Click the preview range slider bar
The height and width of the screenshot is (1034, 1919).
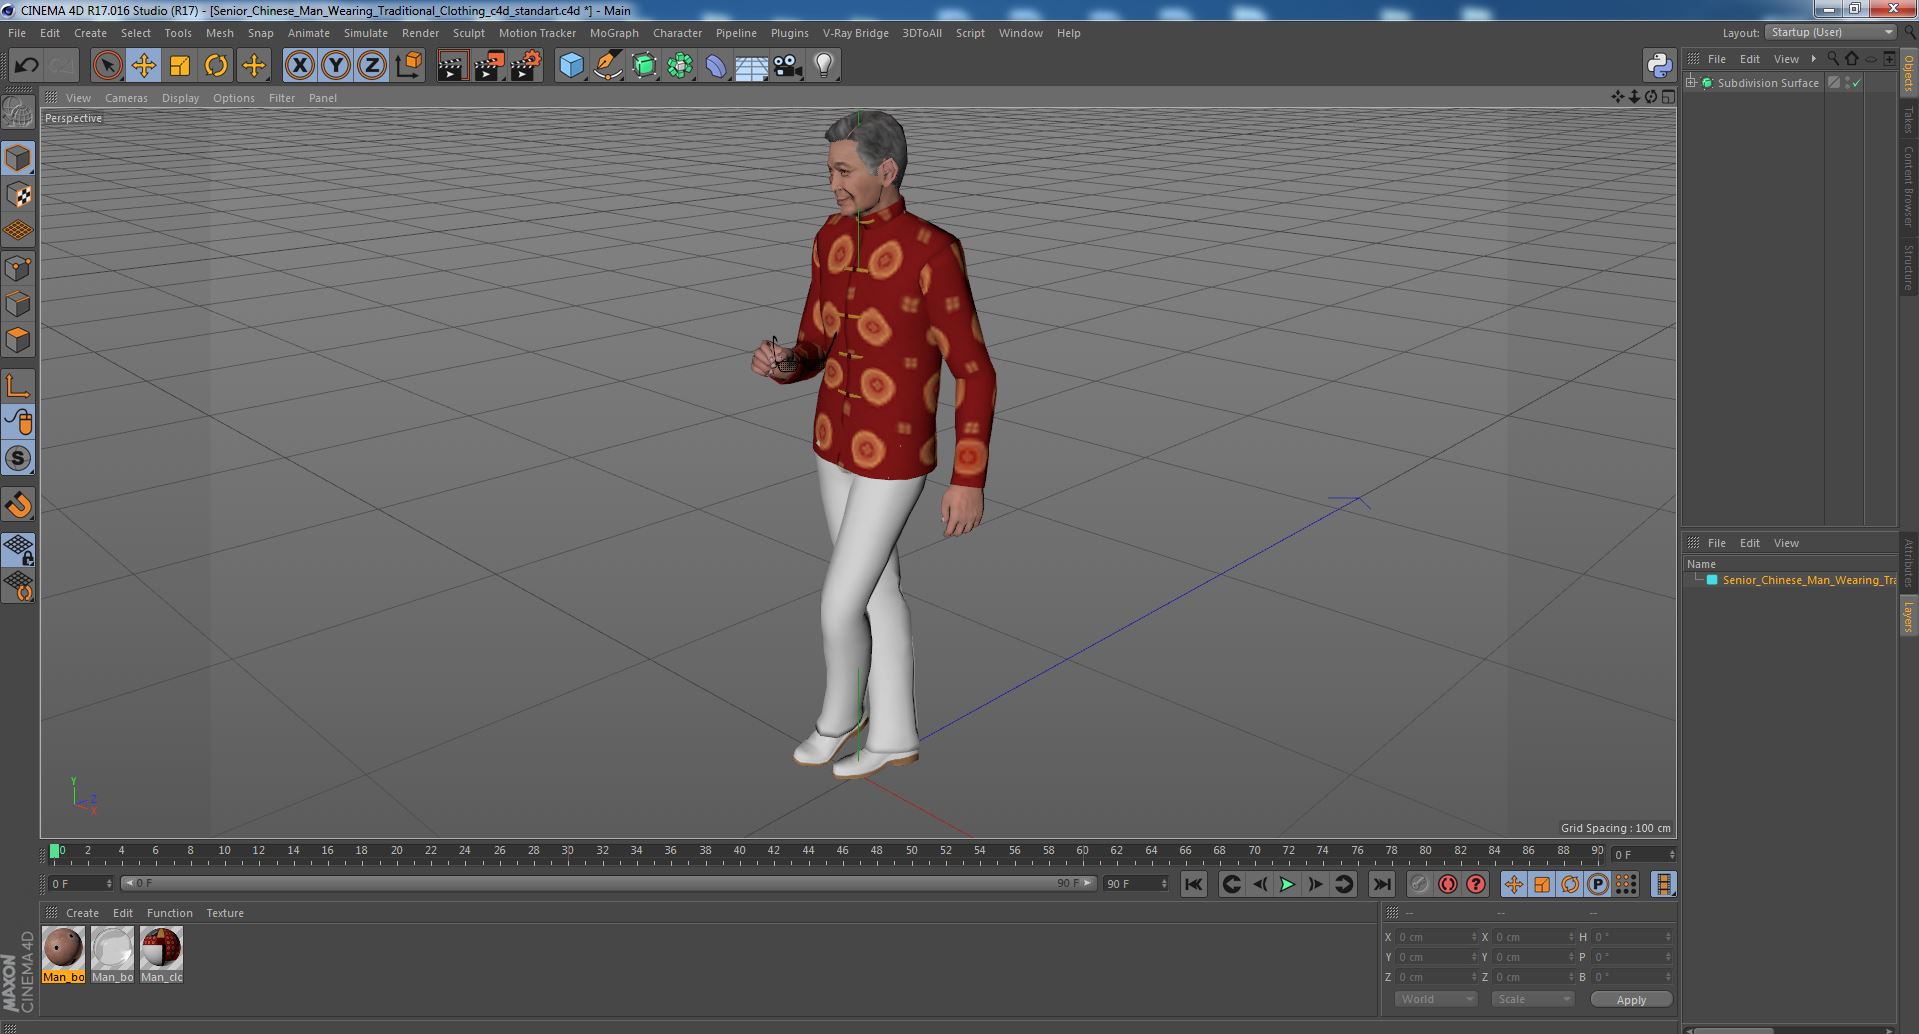tap(608, 883)
